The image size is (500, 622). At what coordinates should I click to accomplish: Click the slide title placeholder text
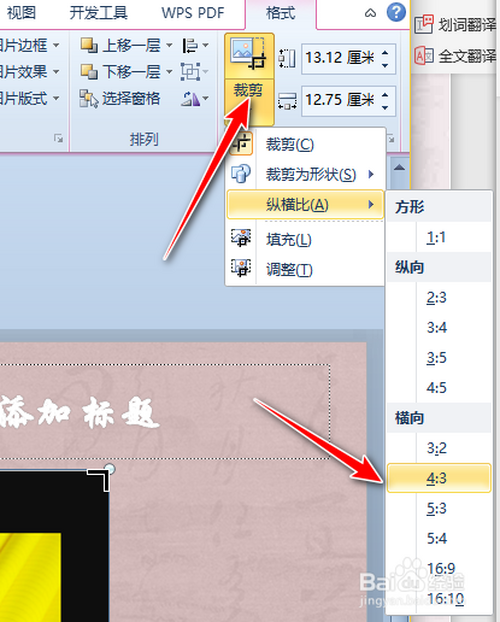(79, 413)
